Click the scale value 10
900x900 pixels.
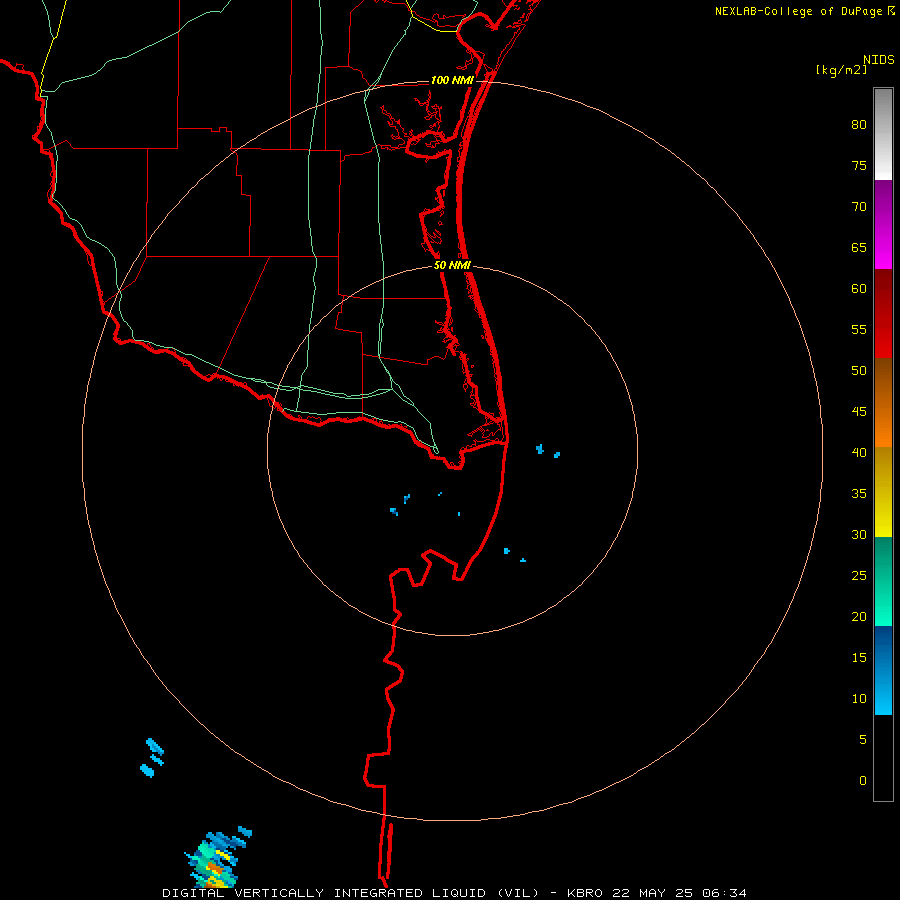pos(859,699)
